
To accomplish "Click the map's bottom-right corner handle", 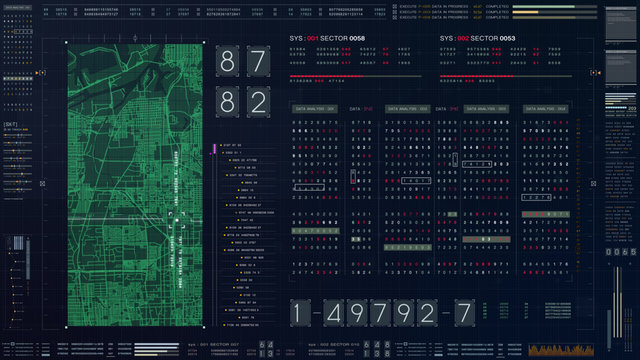I will 204,327.
